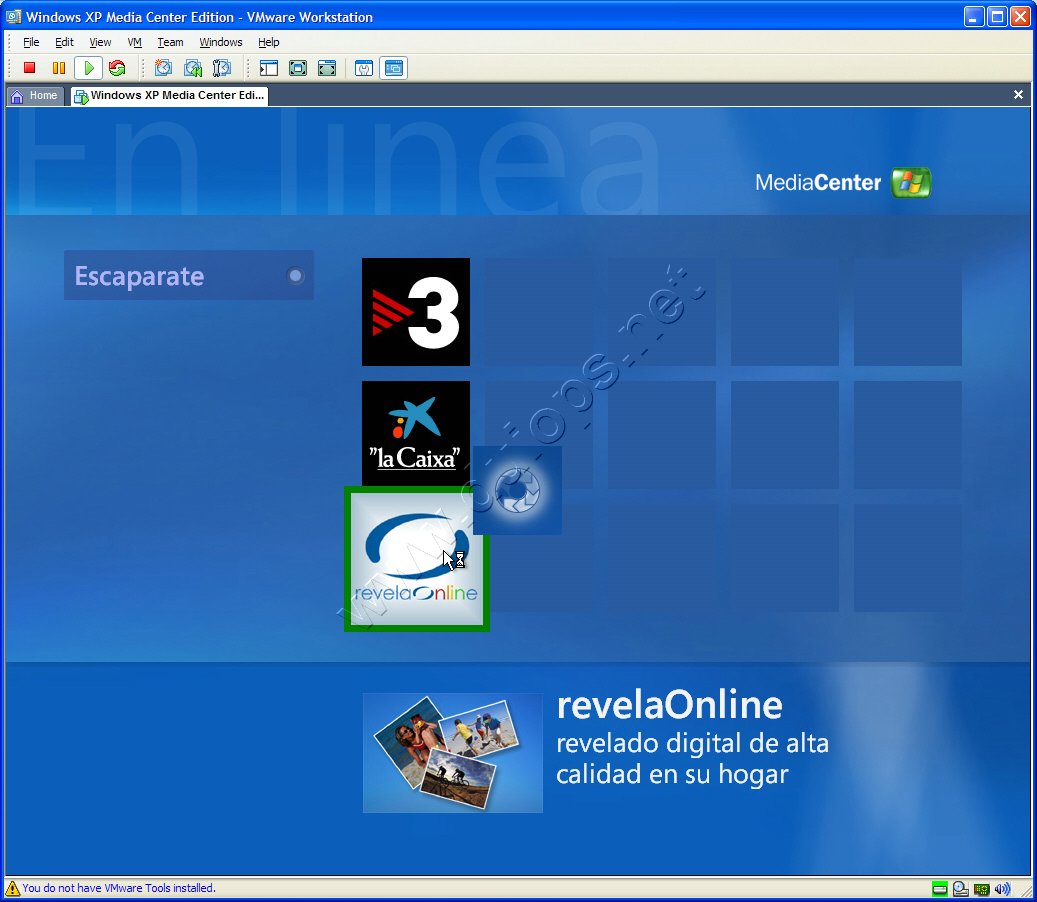Image resolution: width=1037 pixels, height=902 pixels.
Task: Click the yellow VMware Tools warning icon
Action: point(13,888)
